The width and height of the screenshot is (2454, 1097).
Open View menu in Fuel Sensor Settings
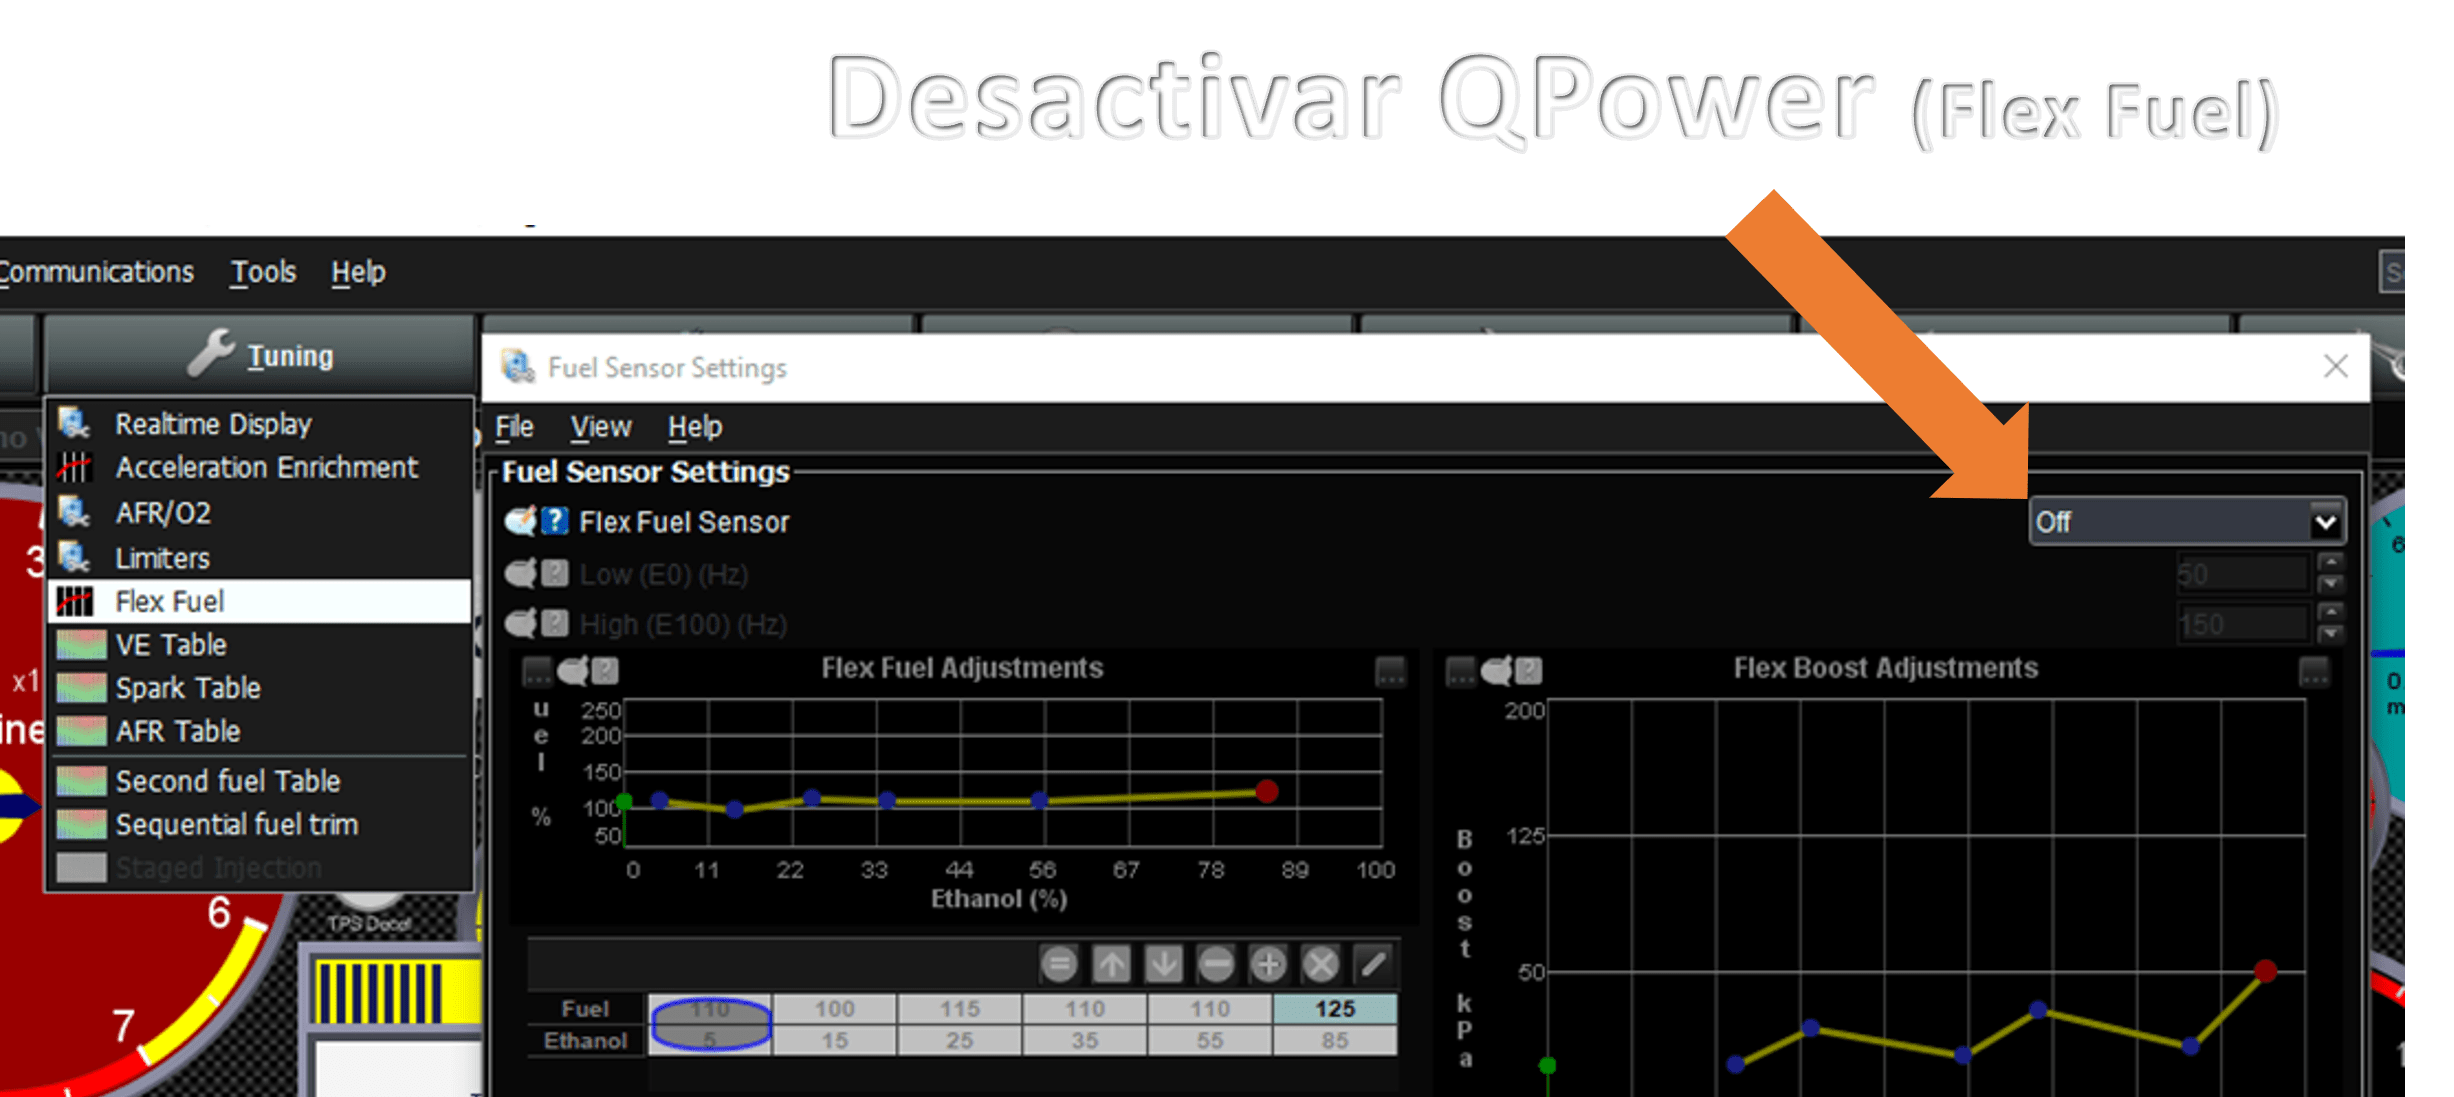[x=601, y=427]
